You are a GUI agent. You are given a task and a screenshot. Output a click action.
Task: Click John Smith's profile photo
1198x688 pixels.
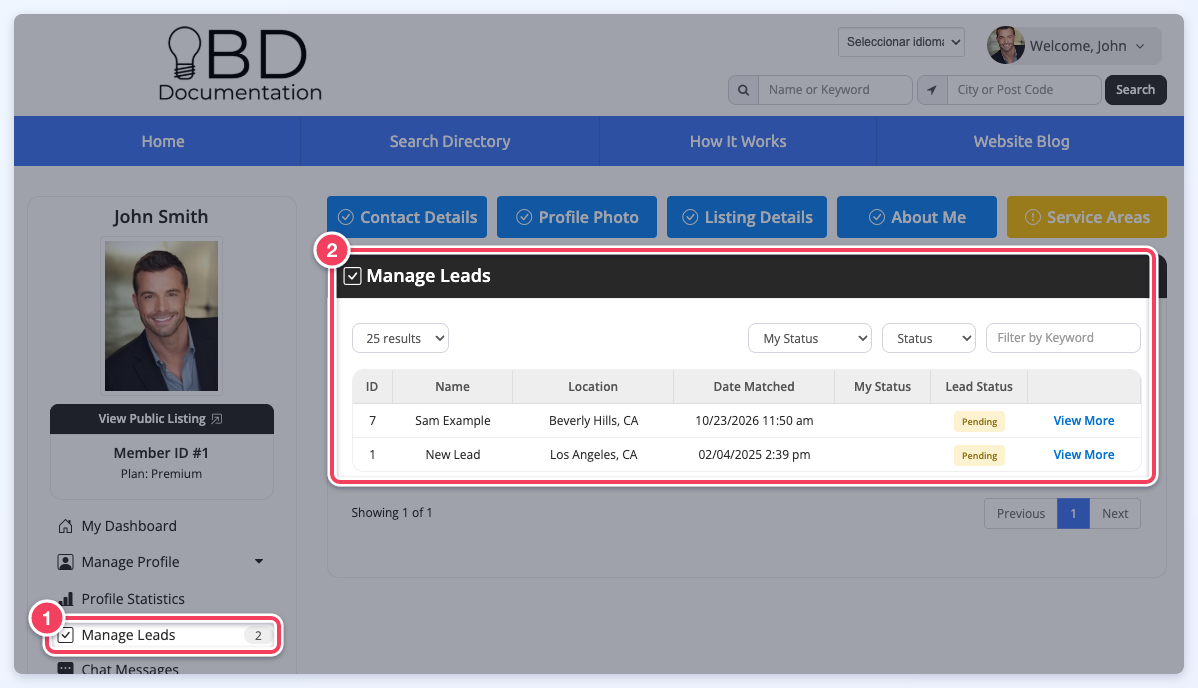pos(161,316)
